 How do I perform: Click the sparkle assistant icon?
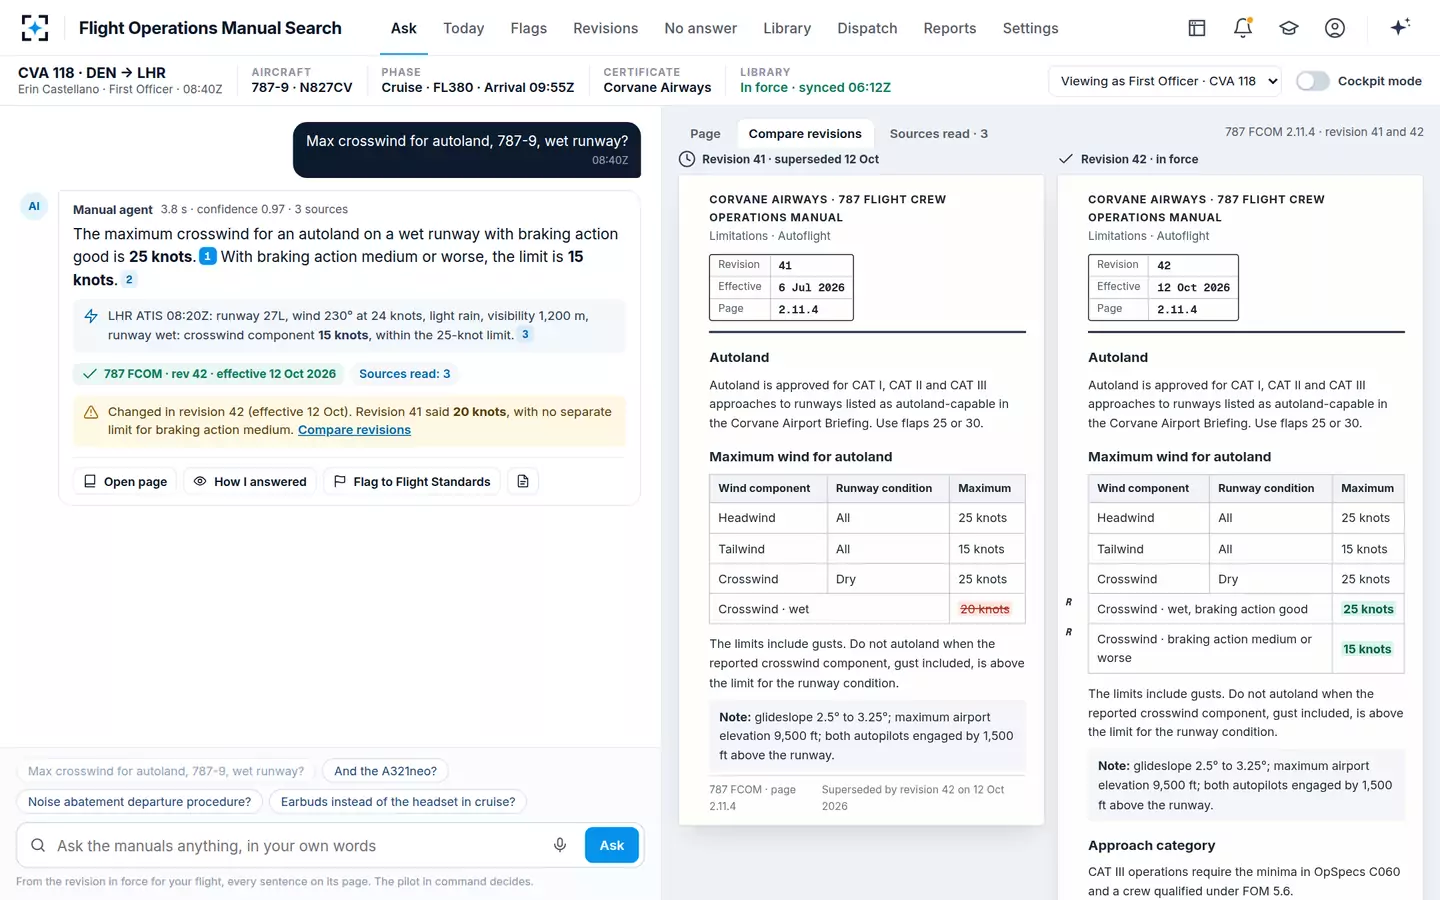click(x=1400, y=27)
